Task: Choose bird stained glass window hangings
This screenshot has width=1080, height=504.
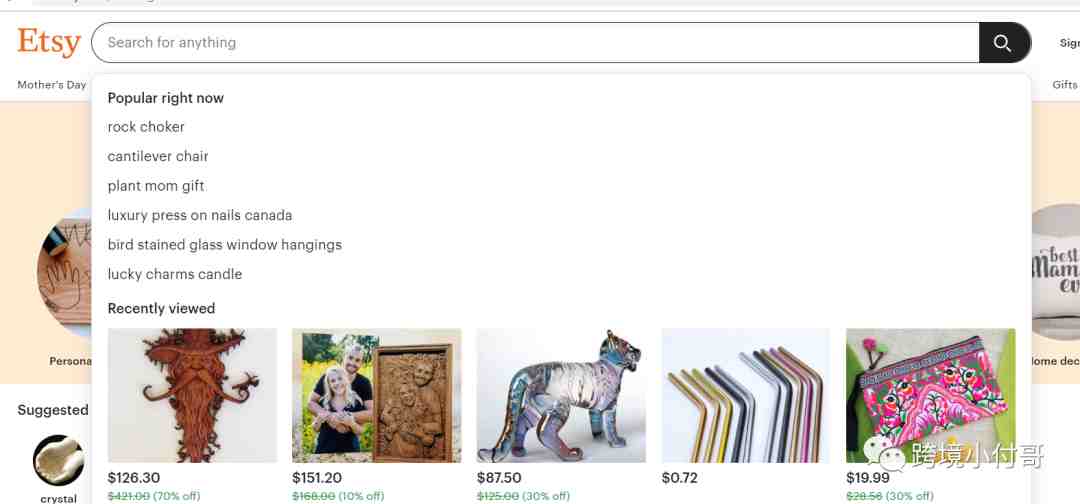Action: pos(225,244)
